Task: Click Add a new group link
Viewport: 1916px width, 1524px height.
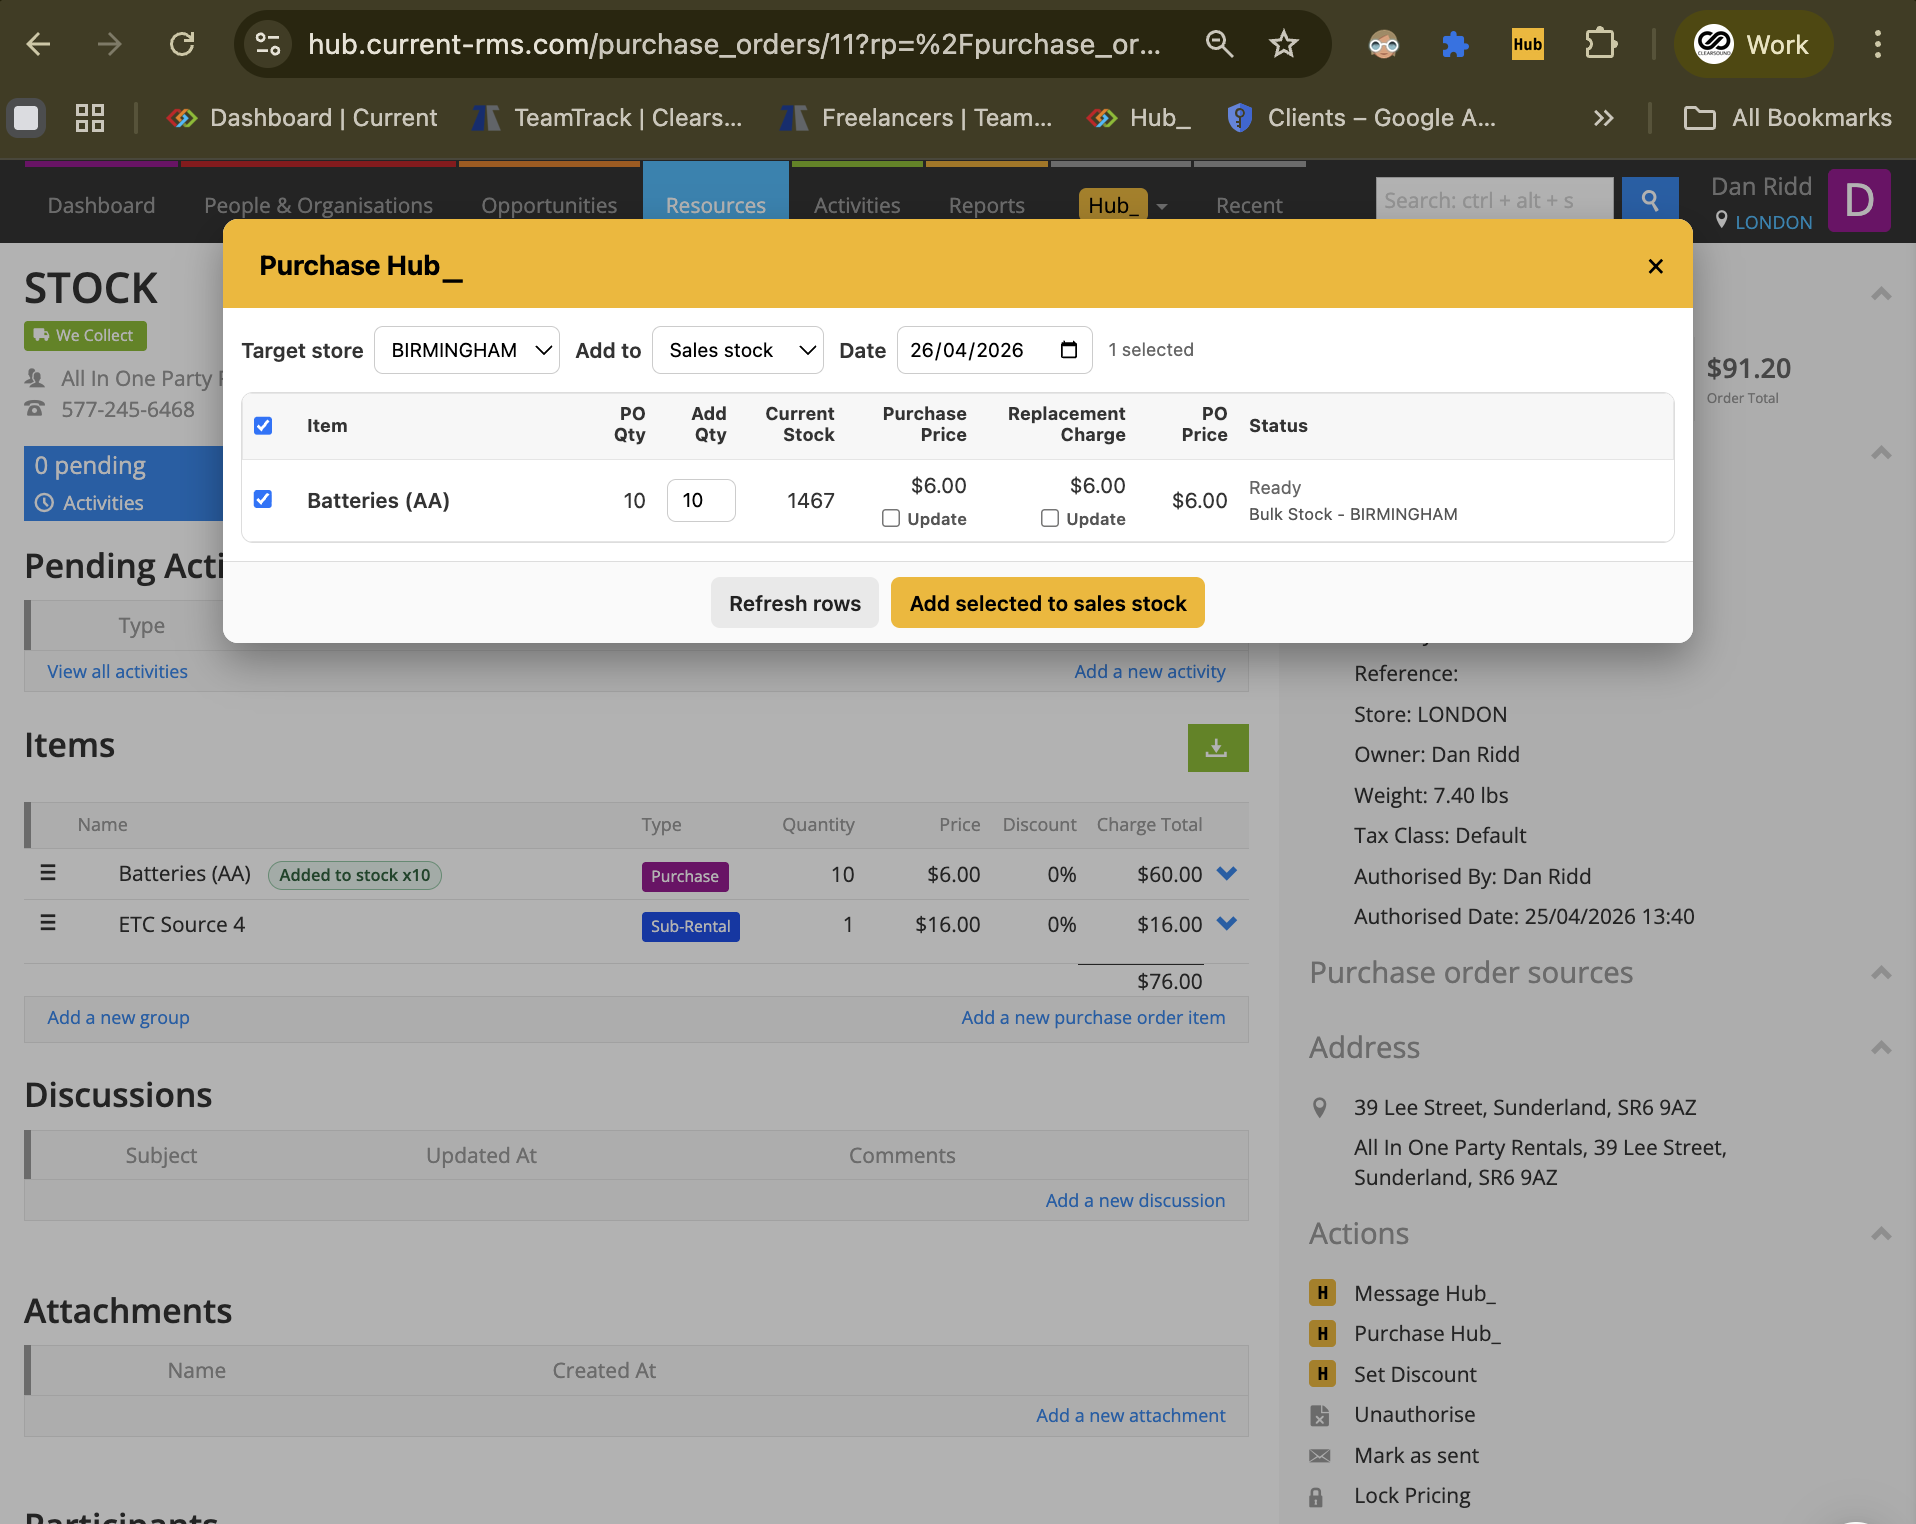Action: [x=118, y=1017]
